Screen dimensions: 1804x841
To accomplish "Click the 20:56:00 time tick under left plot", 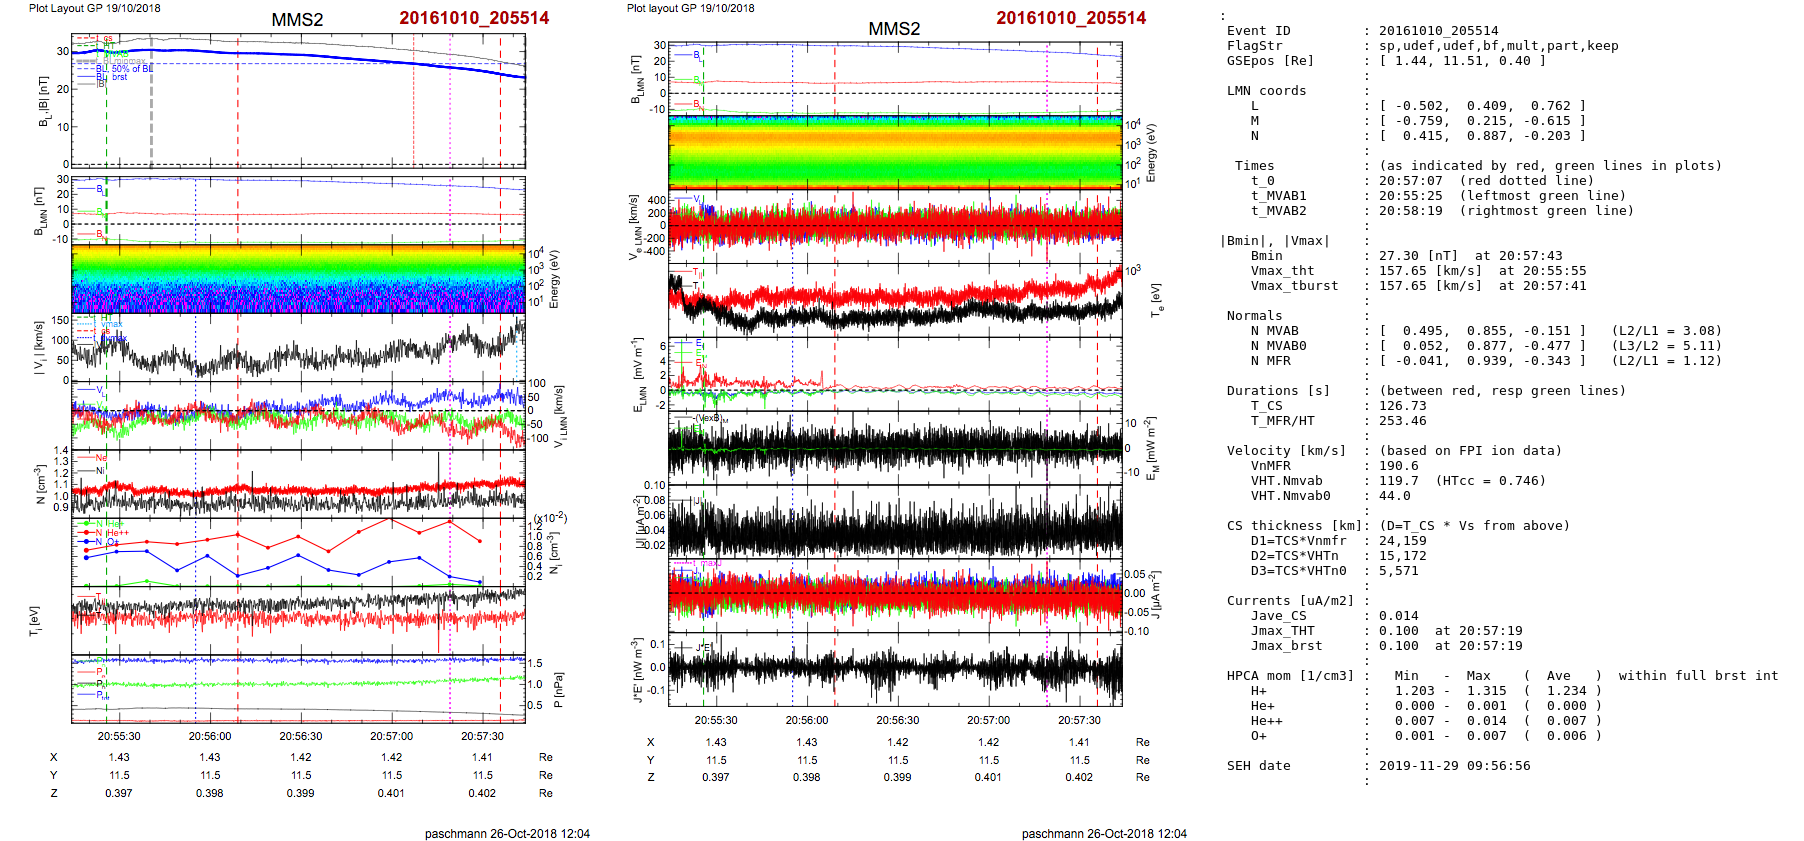I will click(x=210, y=736).
